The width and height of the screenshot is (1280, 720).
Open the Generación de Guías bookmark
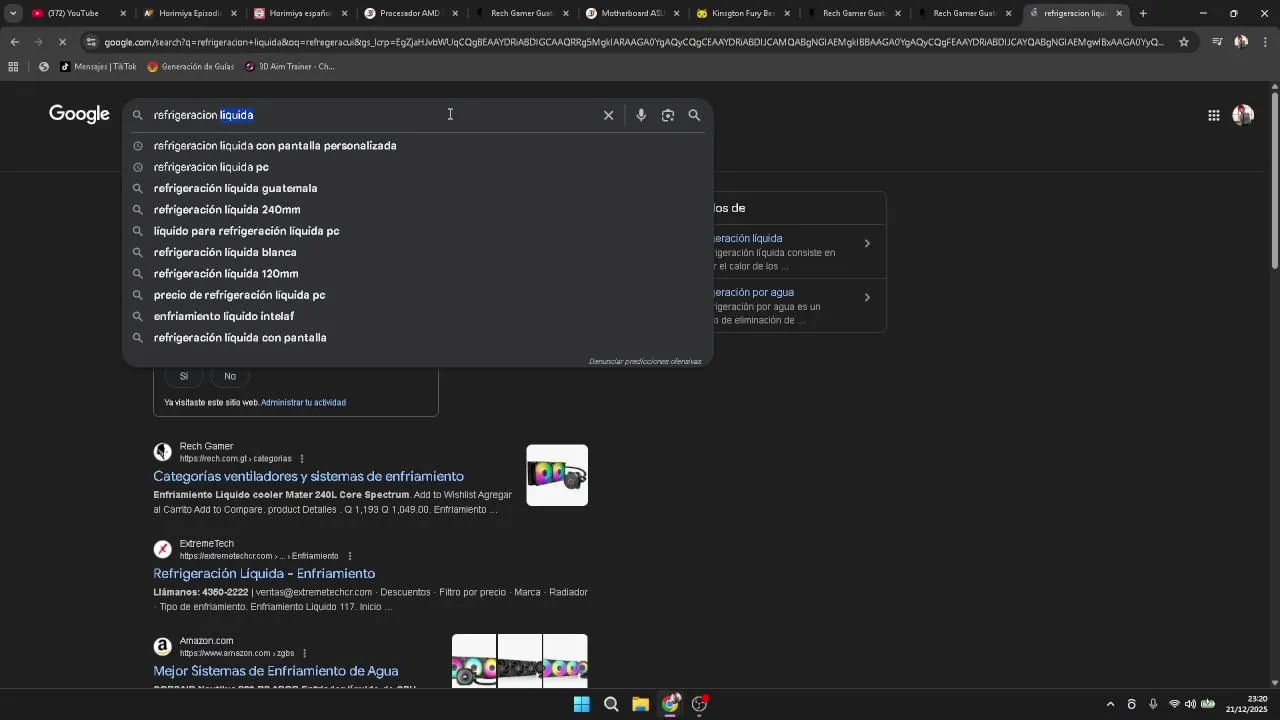[191, 66]
